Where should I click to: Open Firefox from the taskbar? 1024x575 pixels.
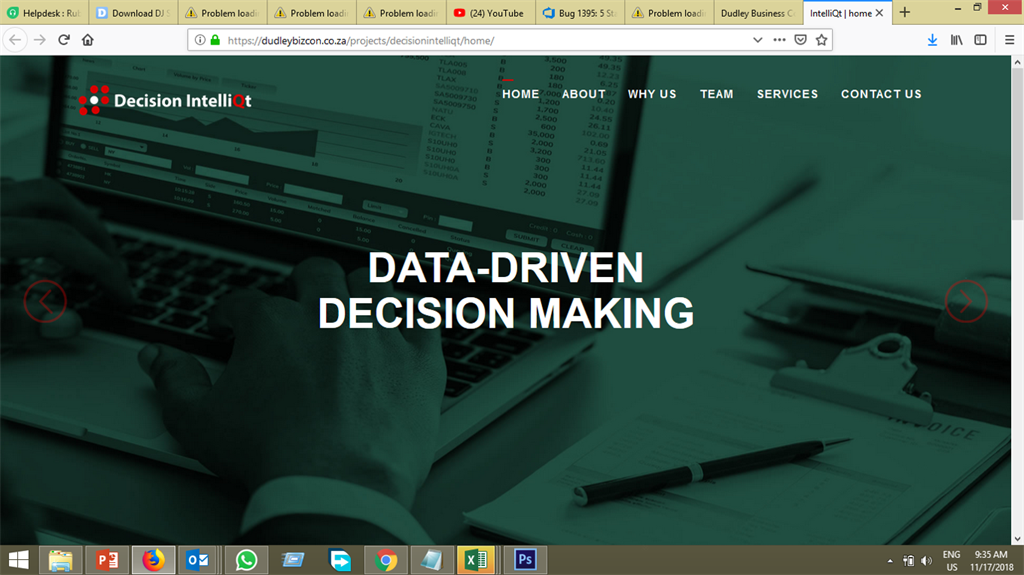153,560
